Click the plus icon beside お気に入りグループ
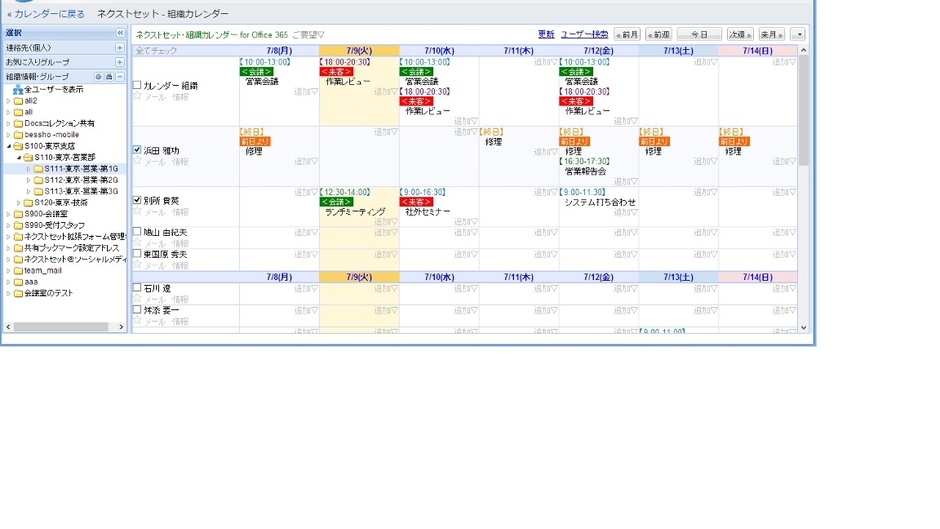Image resolution: width=940 pixels, height=529 pixels. 120,62
